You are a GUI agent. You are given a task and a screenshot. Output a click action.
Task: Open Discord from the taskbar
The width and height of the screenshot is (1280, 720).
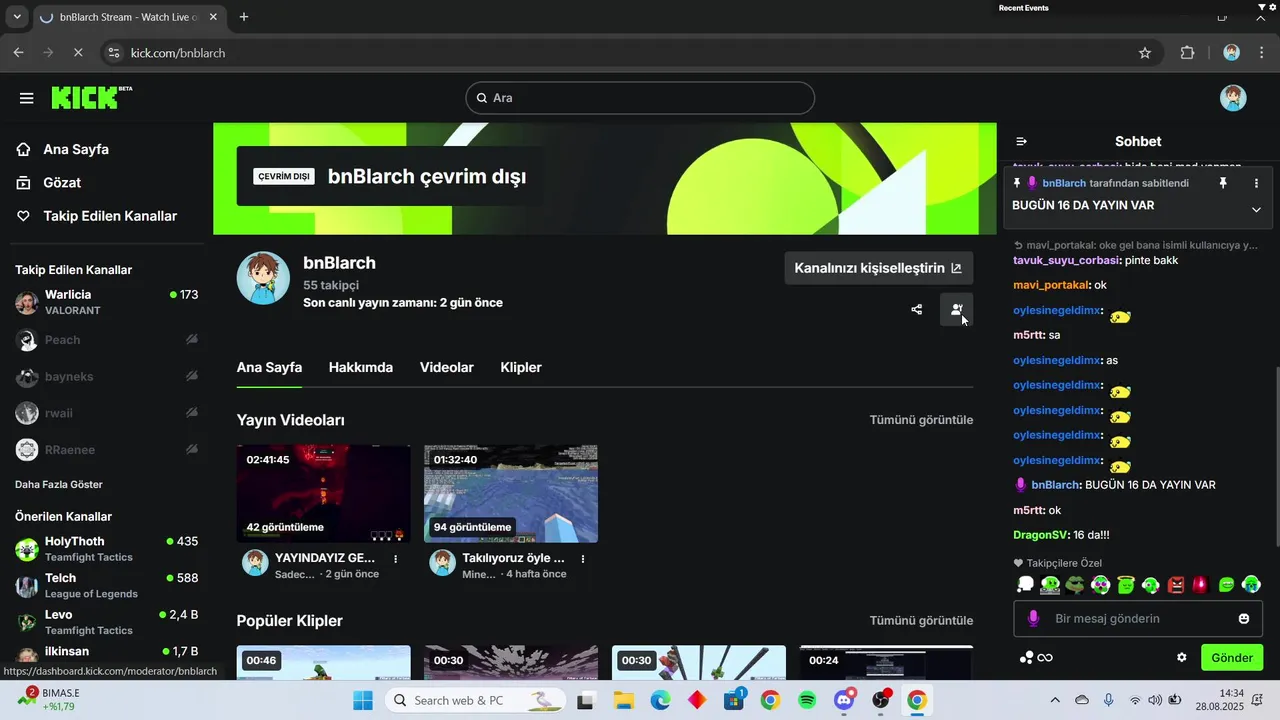(x=845, y=700)
